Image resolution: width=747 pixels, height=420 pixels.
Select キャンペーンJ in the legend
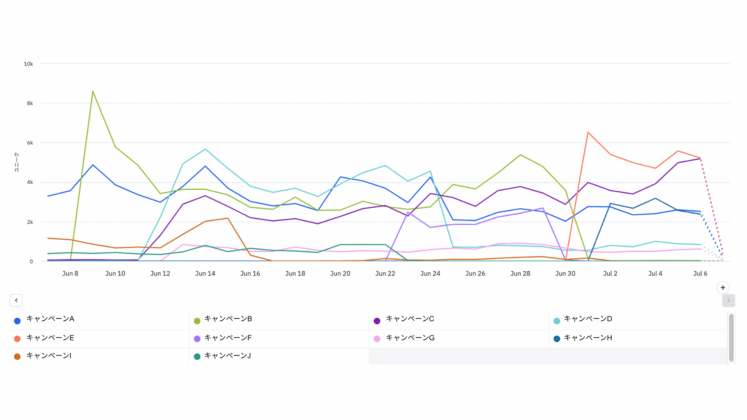(x=227, y=356)
